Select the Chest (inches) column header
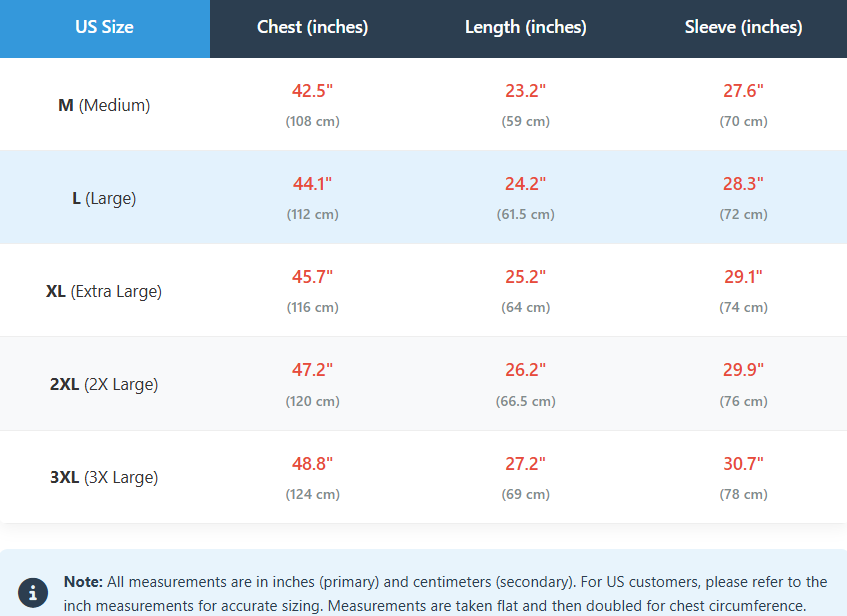This screenshot has height=616, width=847. pos(312,28)
